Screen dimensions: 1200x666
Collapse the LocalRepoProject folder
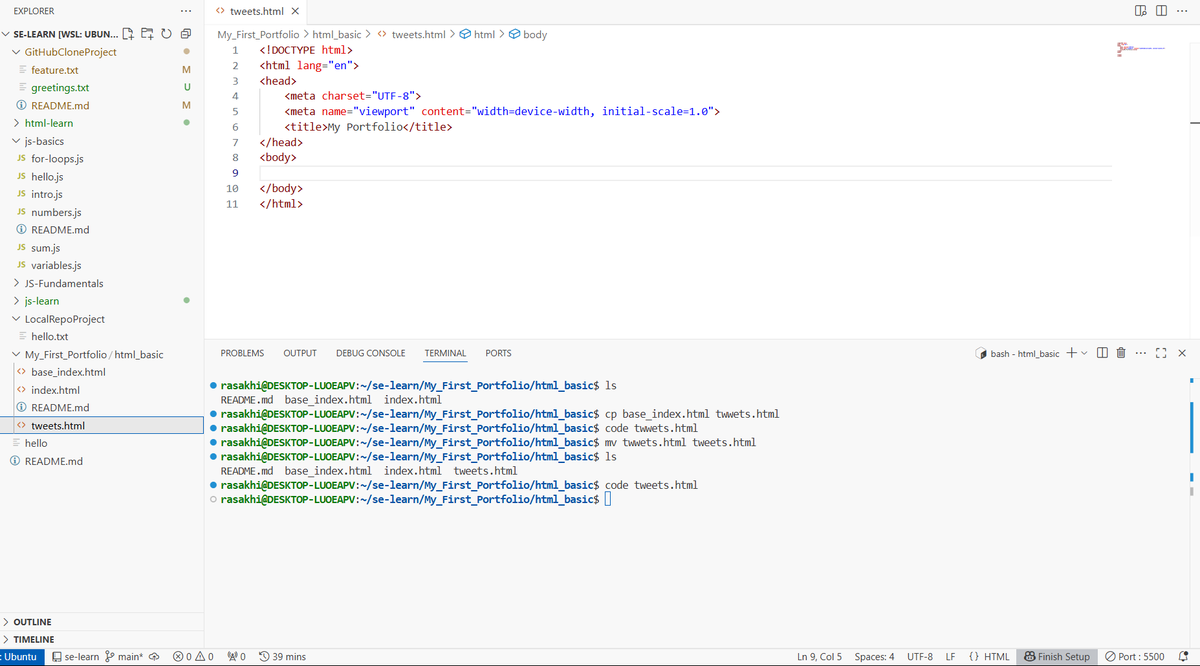point(64,319)
